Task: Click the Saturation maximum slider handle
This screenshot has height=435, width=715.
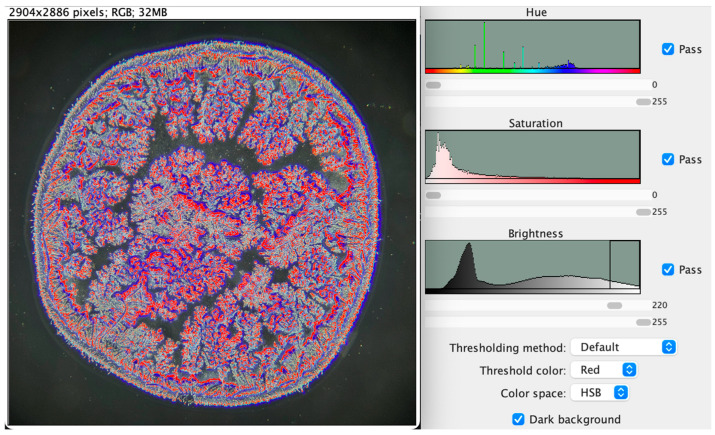Action: click(x=643, y=212)
